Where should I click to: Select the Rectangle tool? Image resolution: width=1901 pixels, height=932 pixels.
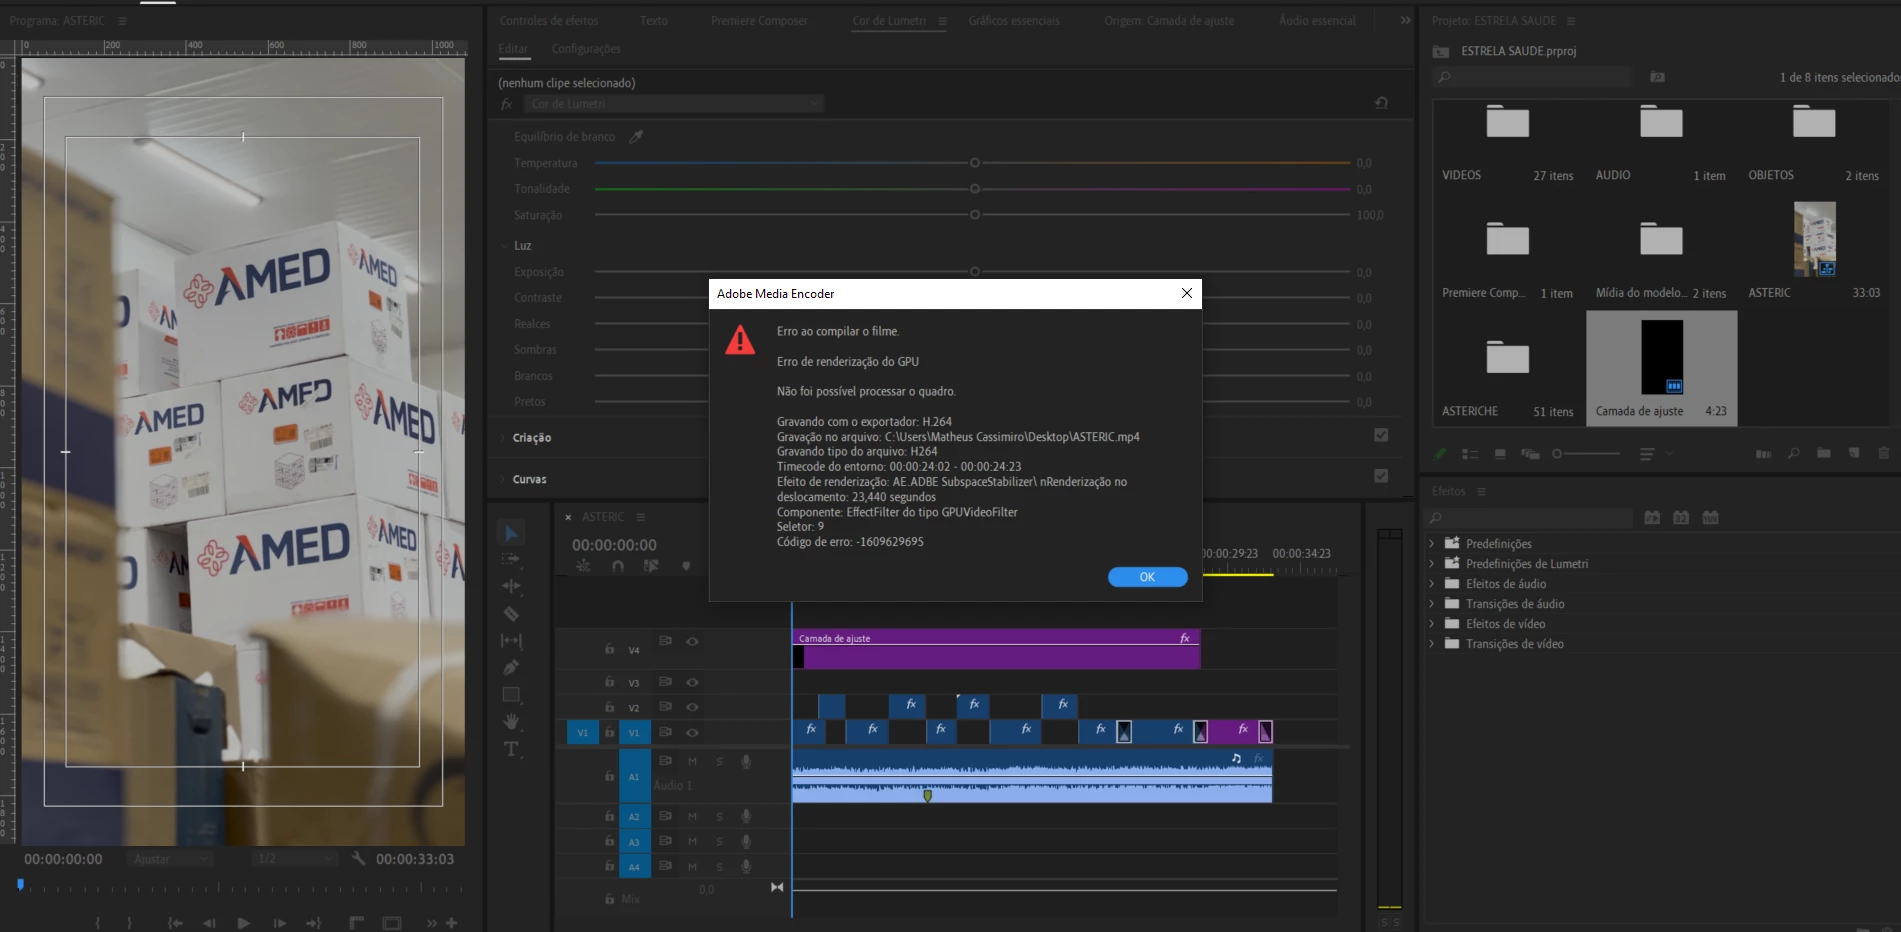(x=511, y=694)
